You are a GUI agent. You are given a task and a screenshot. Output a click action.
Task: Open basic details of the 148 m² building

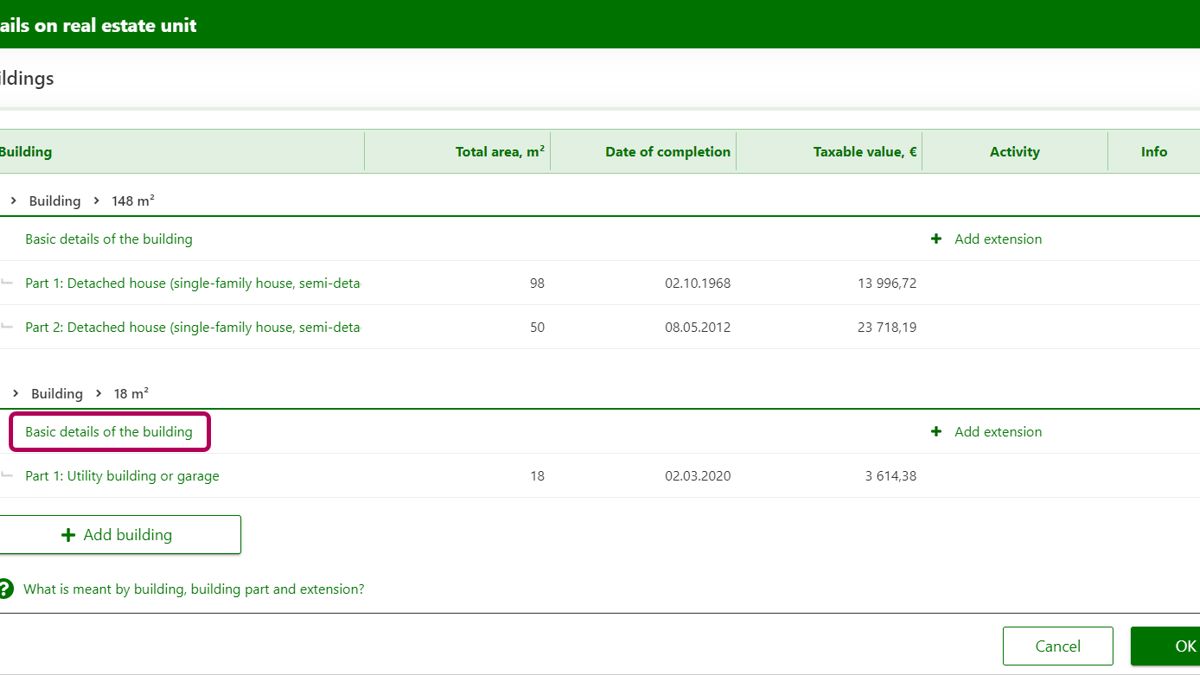(x=108, y=239)
